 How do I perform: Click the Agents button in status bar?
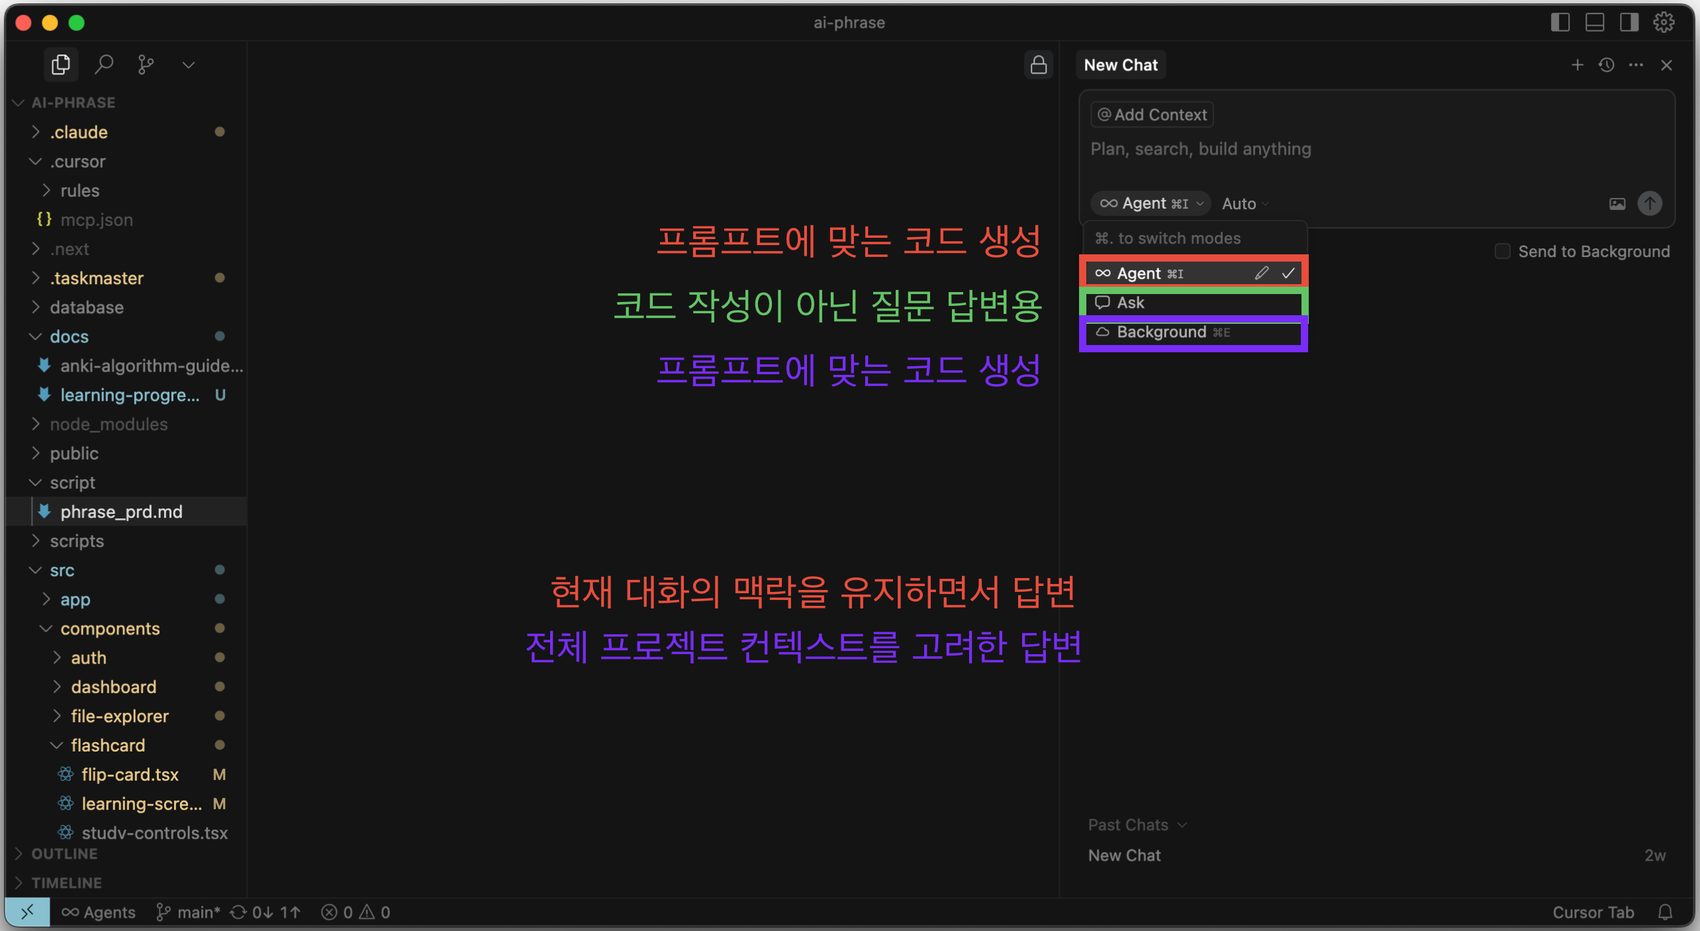pos(98,912)
